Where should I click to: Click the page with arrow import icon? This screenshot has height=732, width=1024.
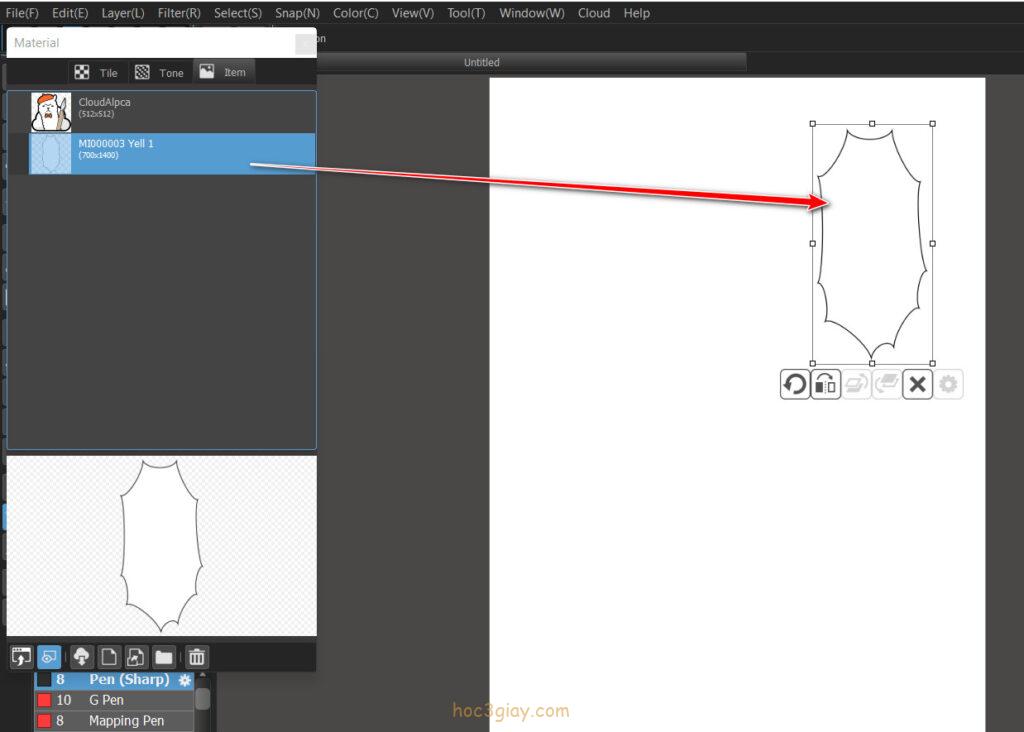tap(136, 657)
